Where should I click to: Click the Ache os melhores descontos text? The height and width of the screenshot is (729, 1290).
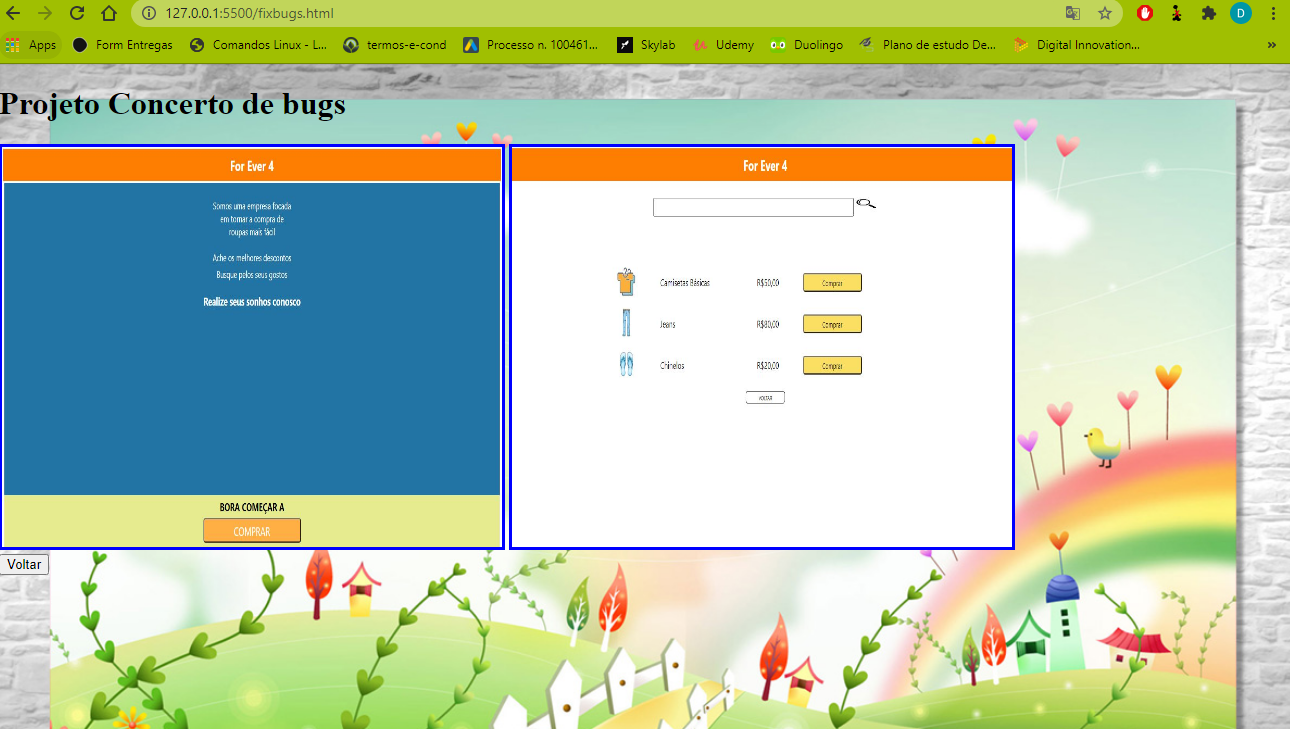[252, 258]
